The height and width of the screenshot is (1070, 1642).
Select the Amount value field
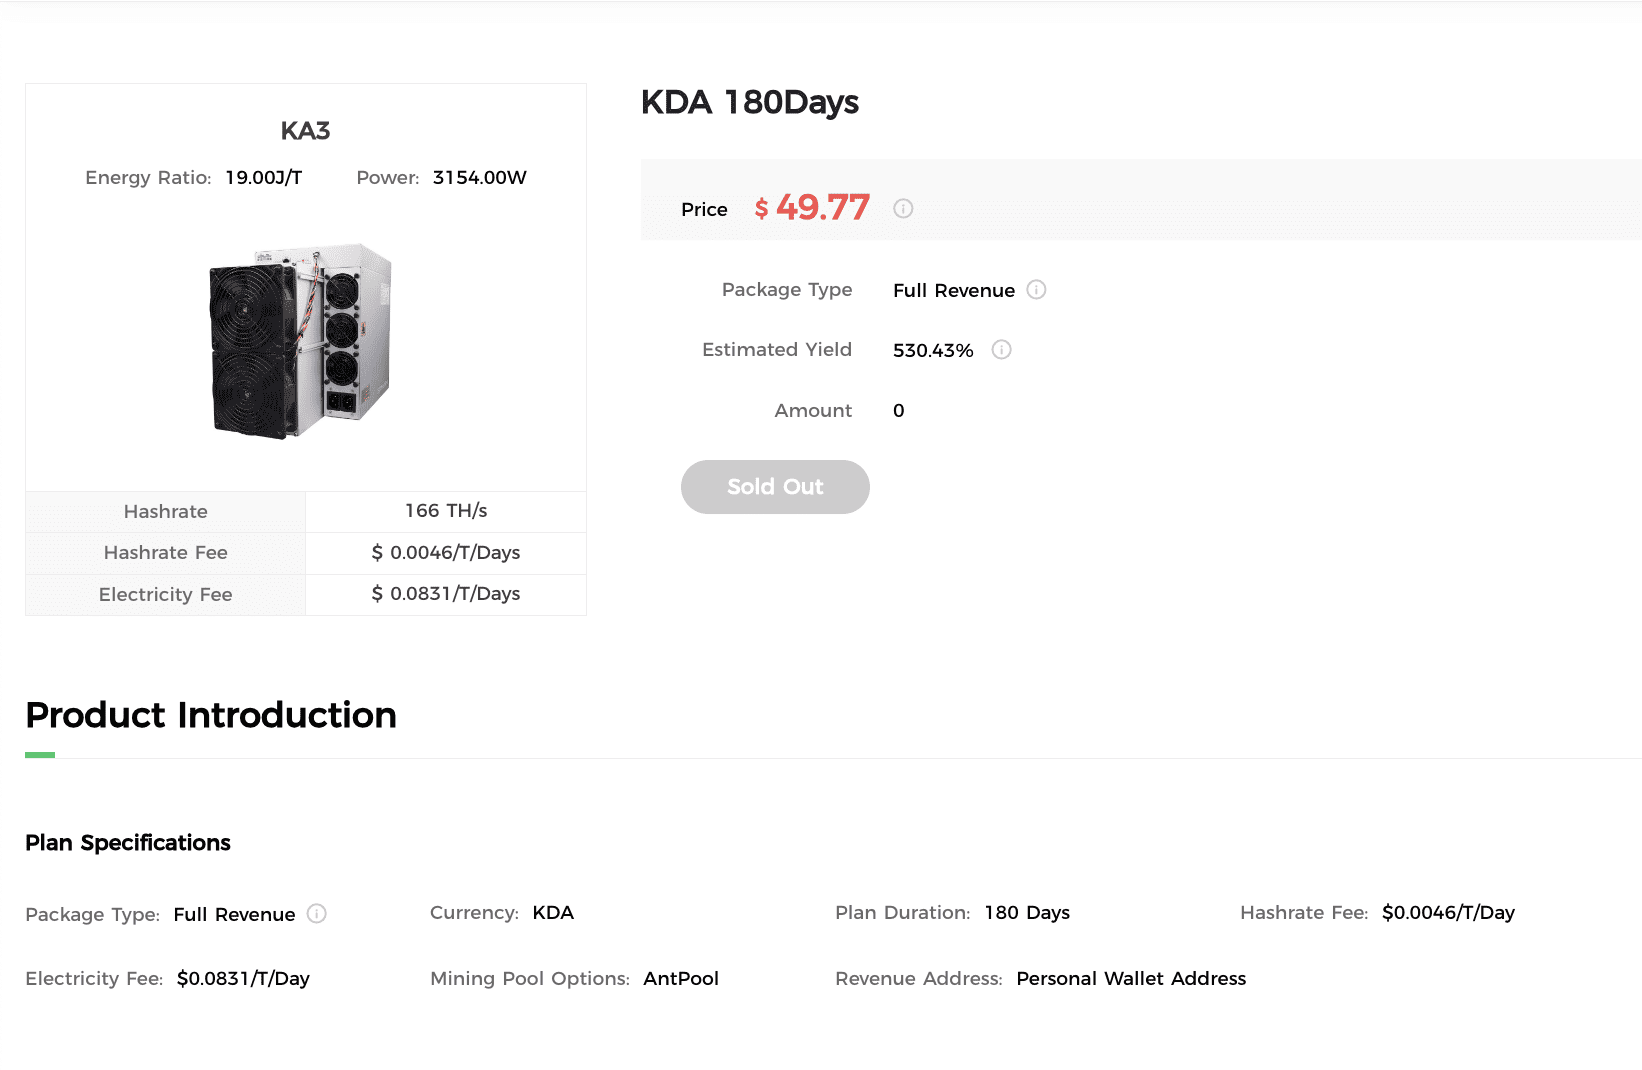(x=899, y=411)
